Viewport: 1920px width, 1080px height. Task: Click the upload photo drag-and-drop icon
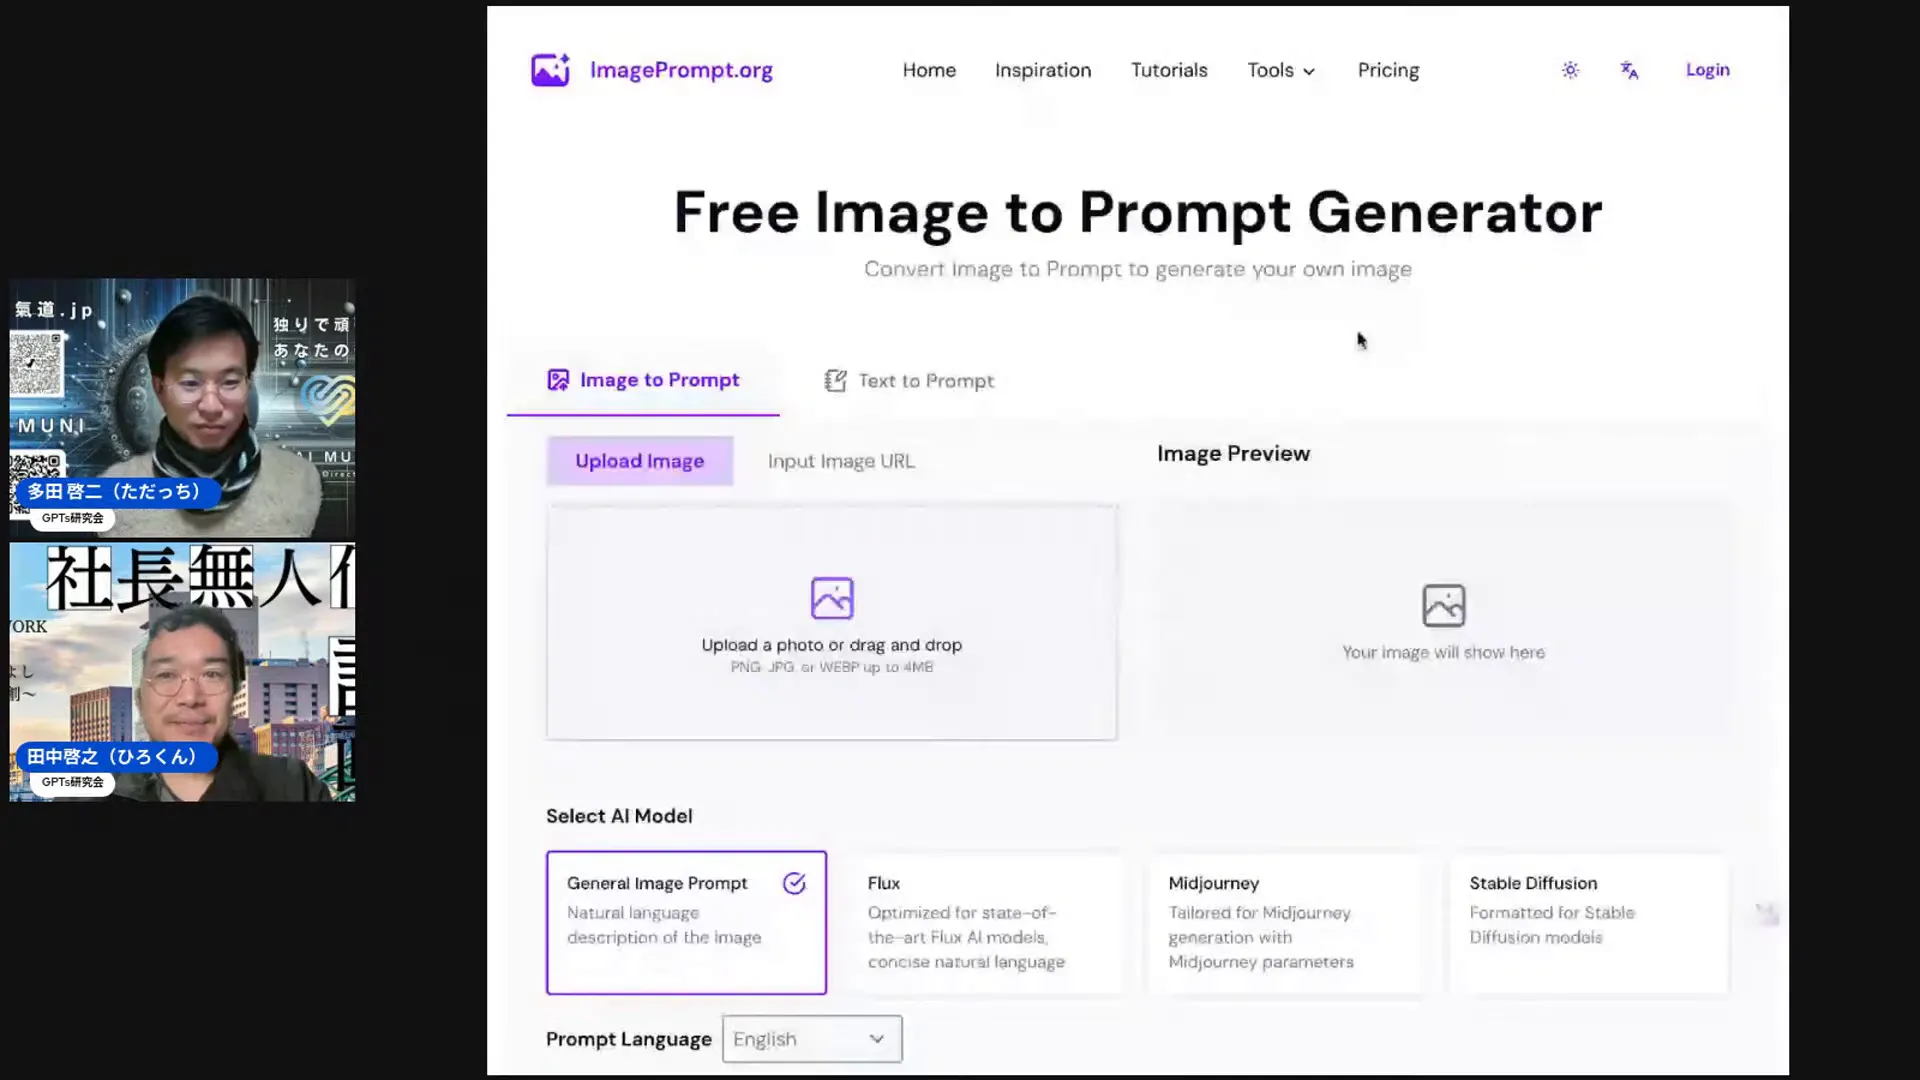[x=831, y=597]
